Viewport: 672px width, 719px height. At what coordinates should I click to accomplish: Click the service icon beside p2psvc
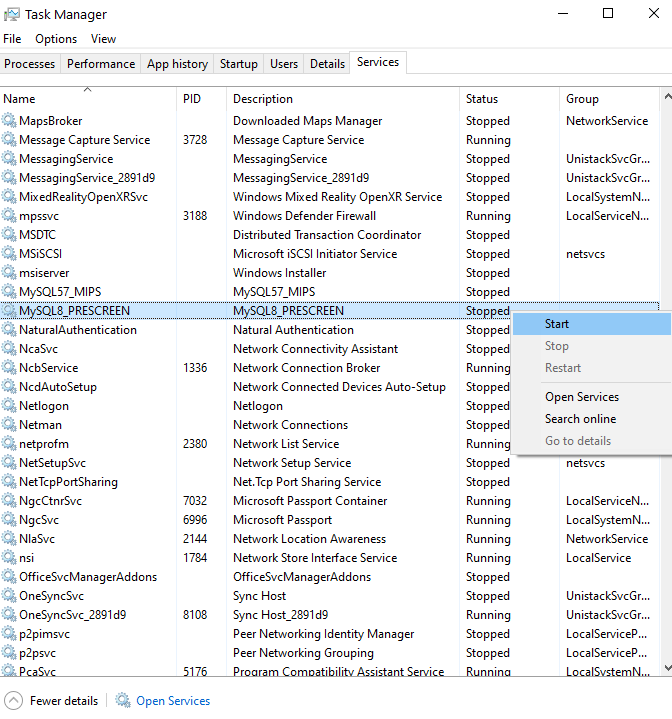point(9,653)
